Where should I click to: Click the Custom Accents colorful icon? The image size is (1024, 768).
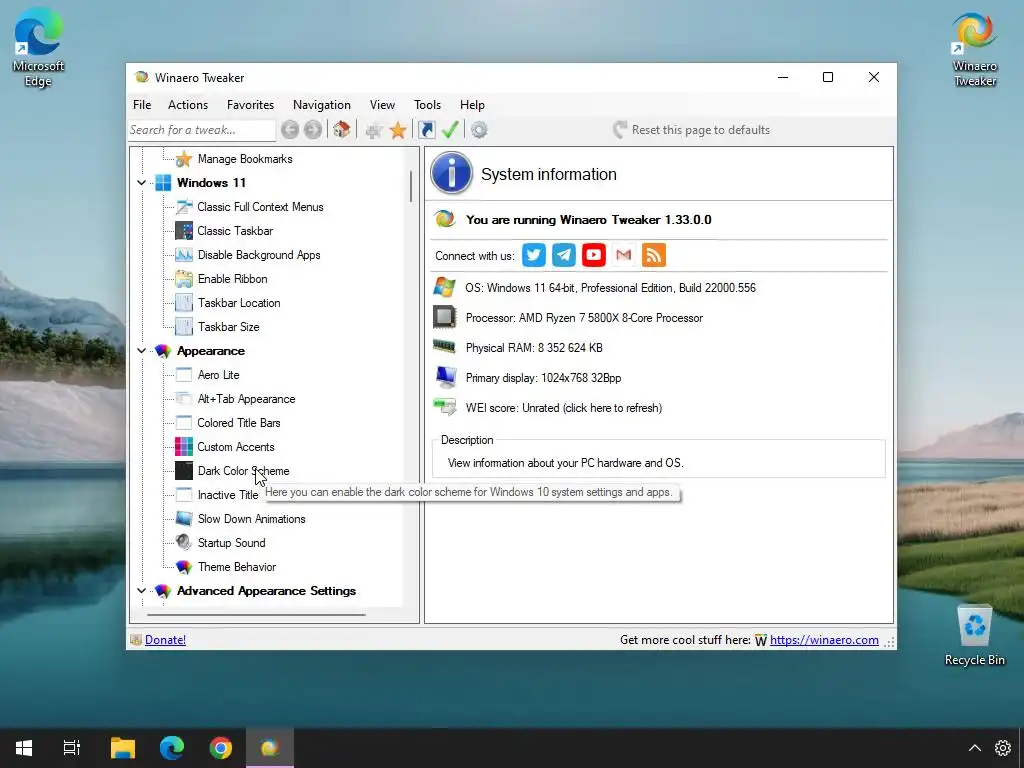(x=184, y=447)
